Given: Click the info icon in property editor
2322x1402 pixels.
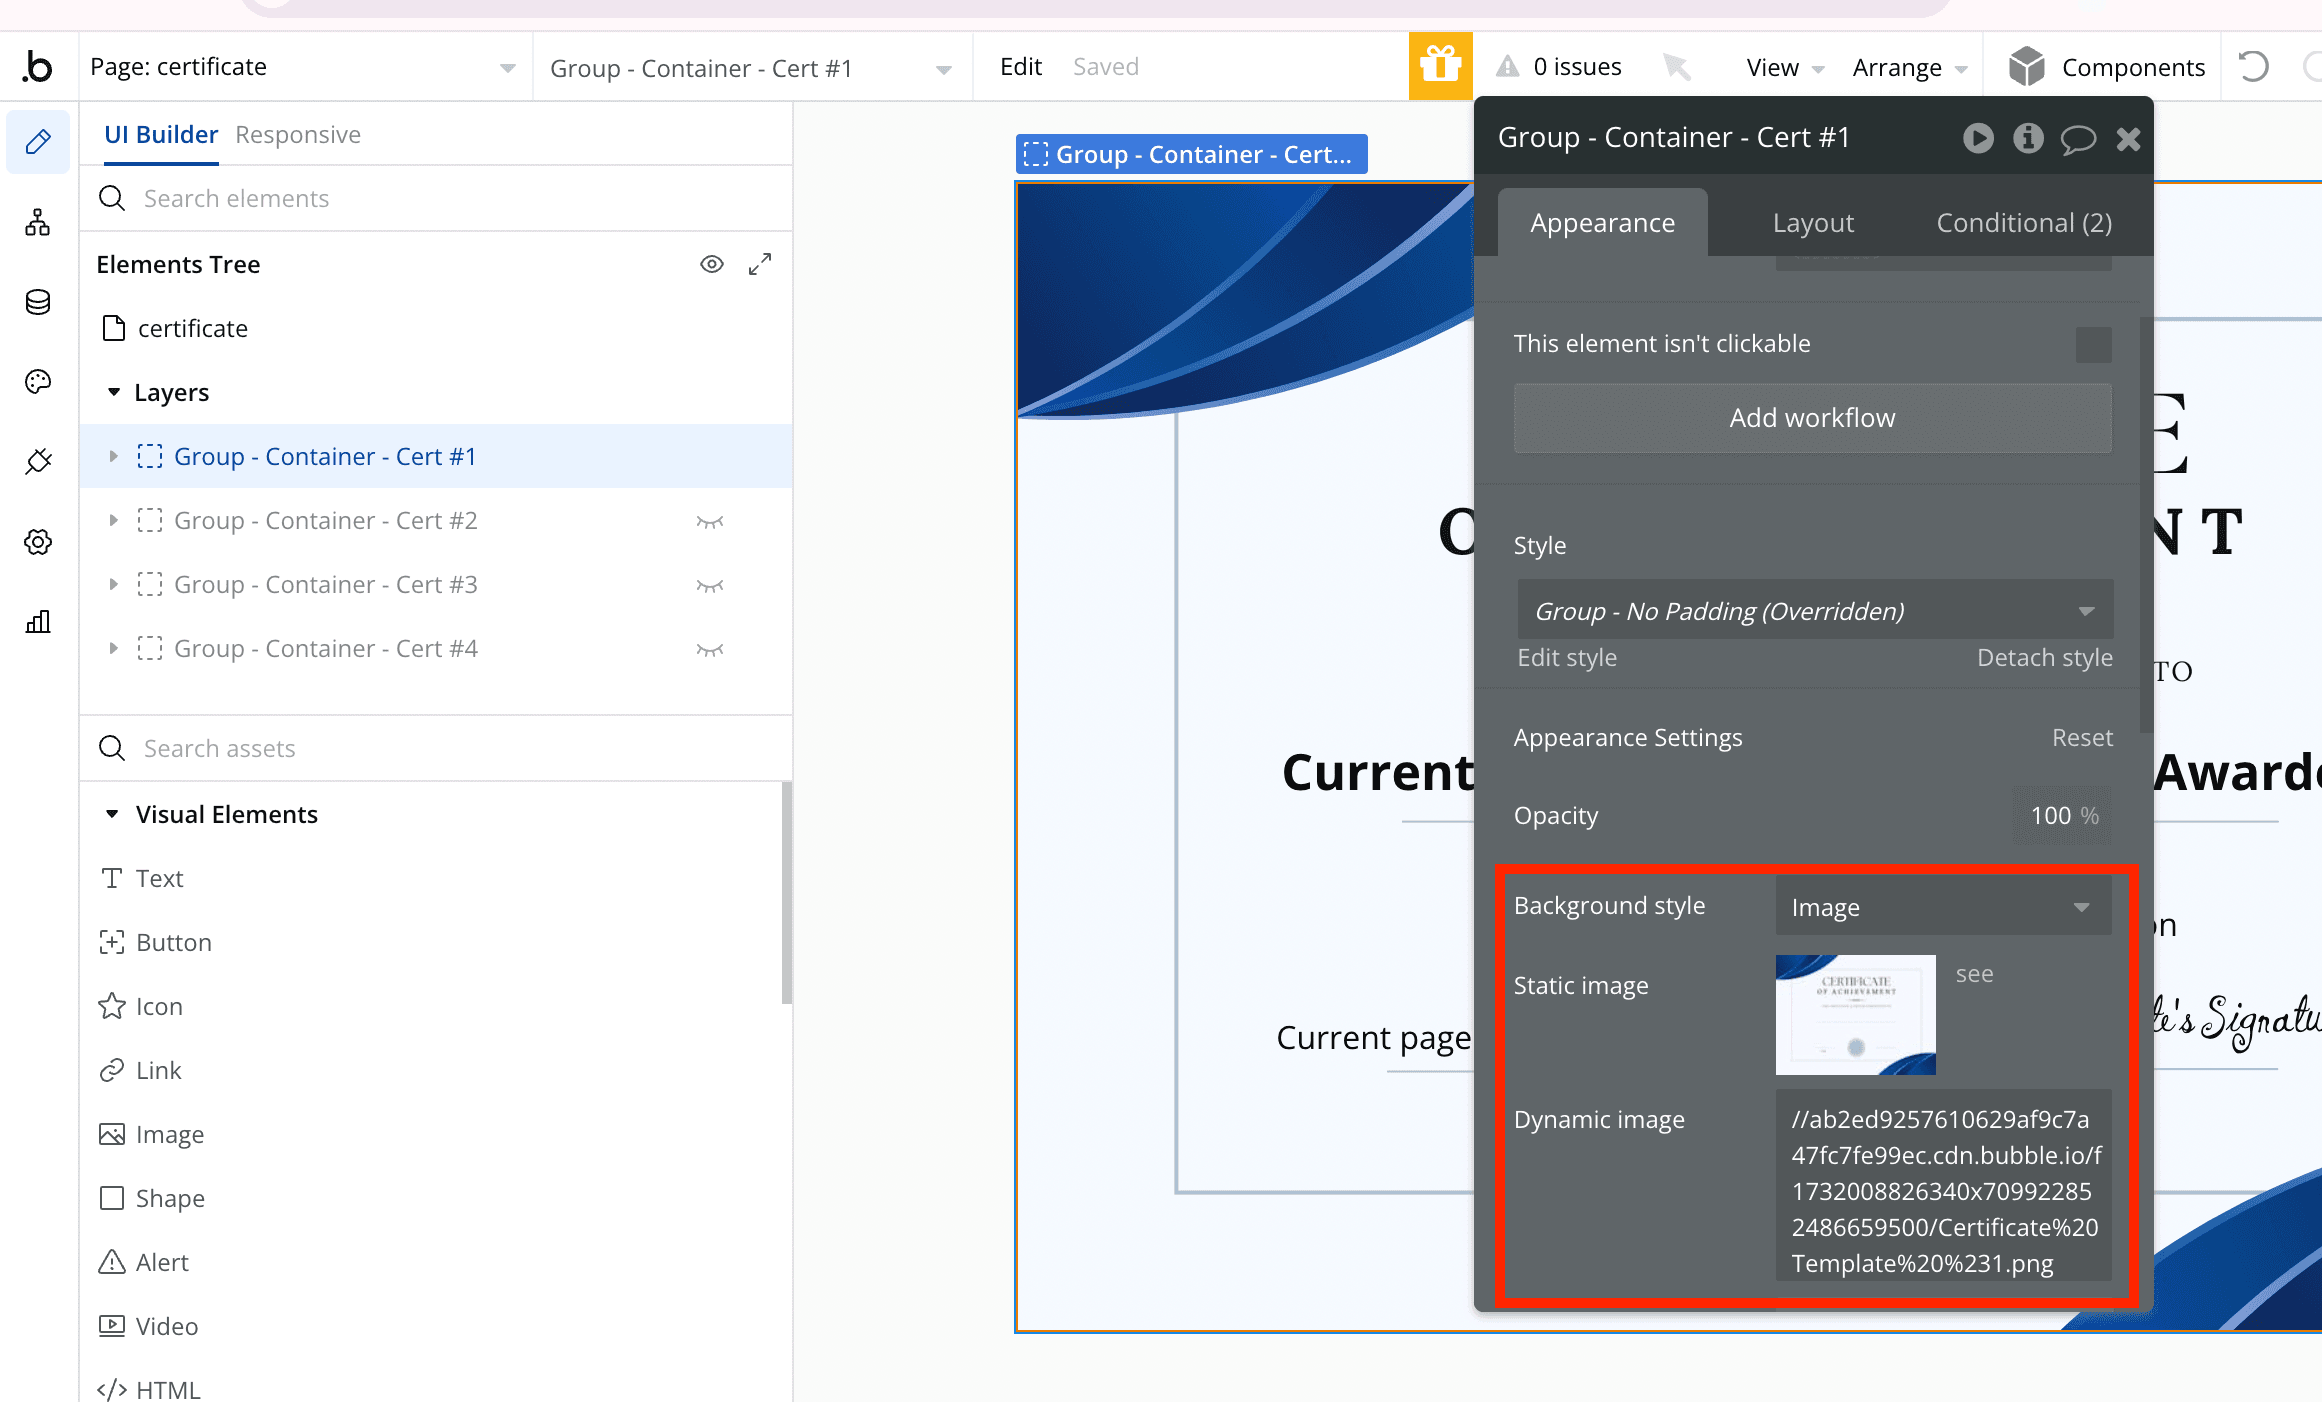Looking at the screenshot, I should tap(2028, 138).
